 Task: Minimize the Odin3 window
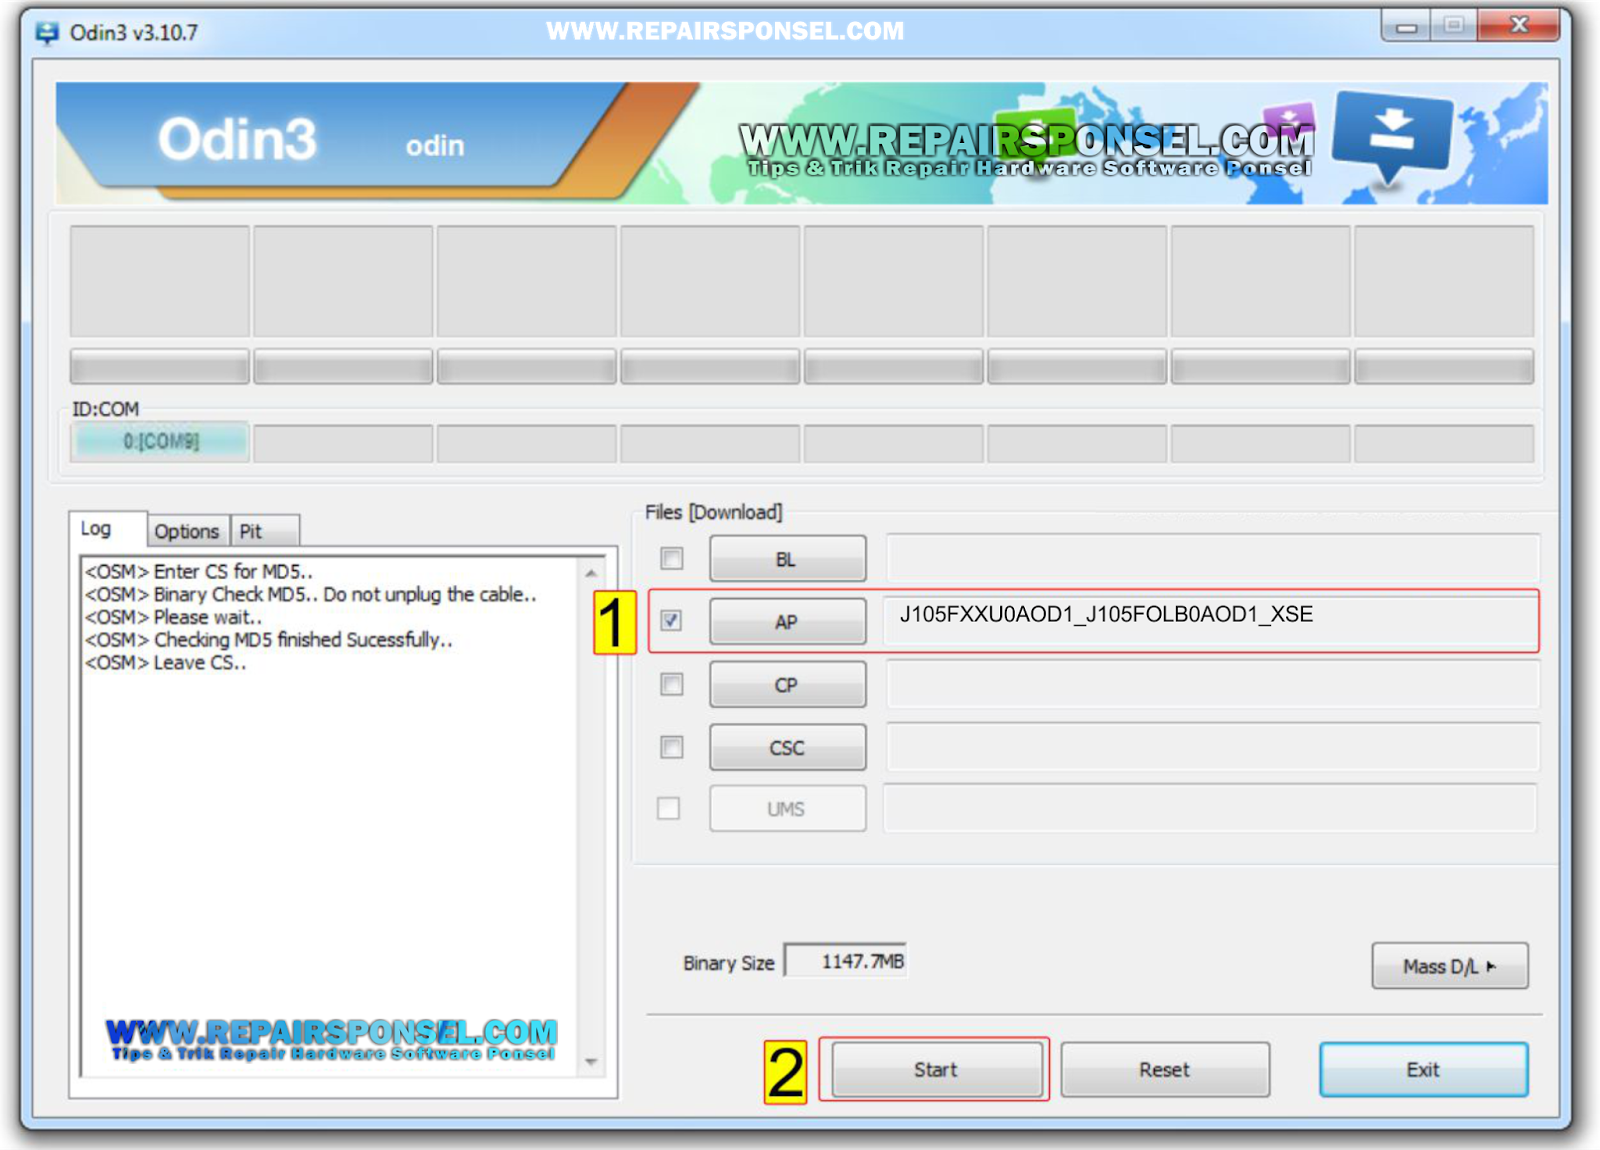coord(1406,27)
